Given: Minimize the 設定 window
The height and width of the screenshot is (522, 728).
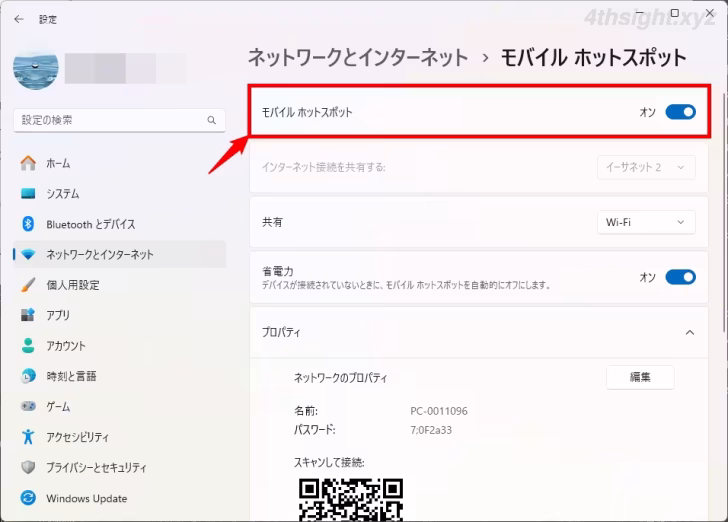Looking at the screenshot, I should click(640, 13).
